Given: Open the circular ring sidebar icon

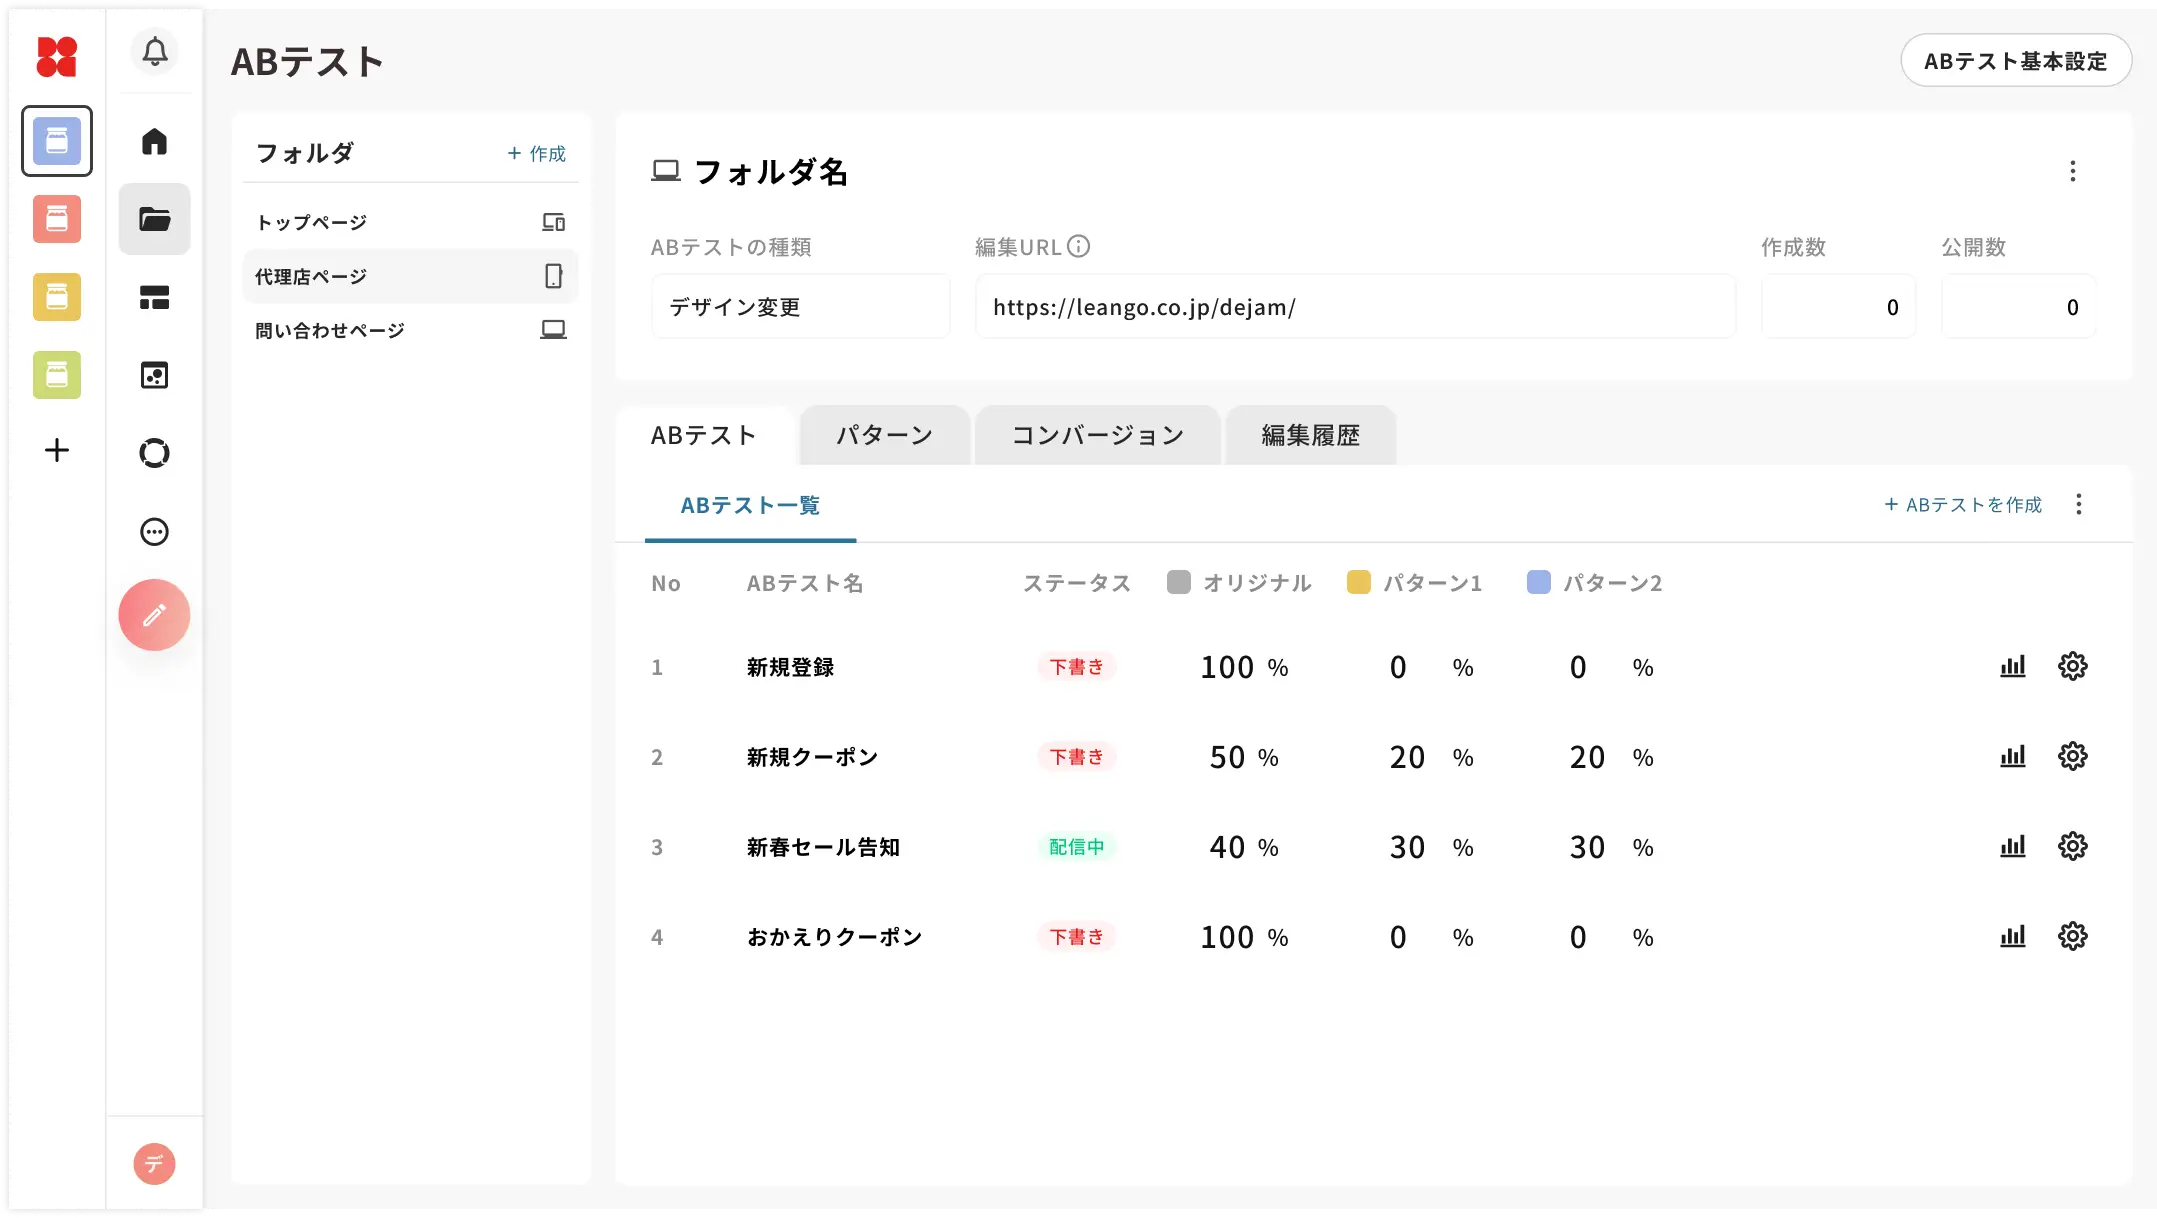Looking at the screenshot, I should tap(154, 454).
